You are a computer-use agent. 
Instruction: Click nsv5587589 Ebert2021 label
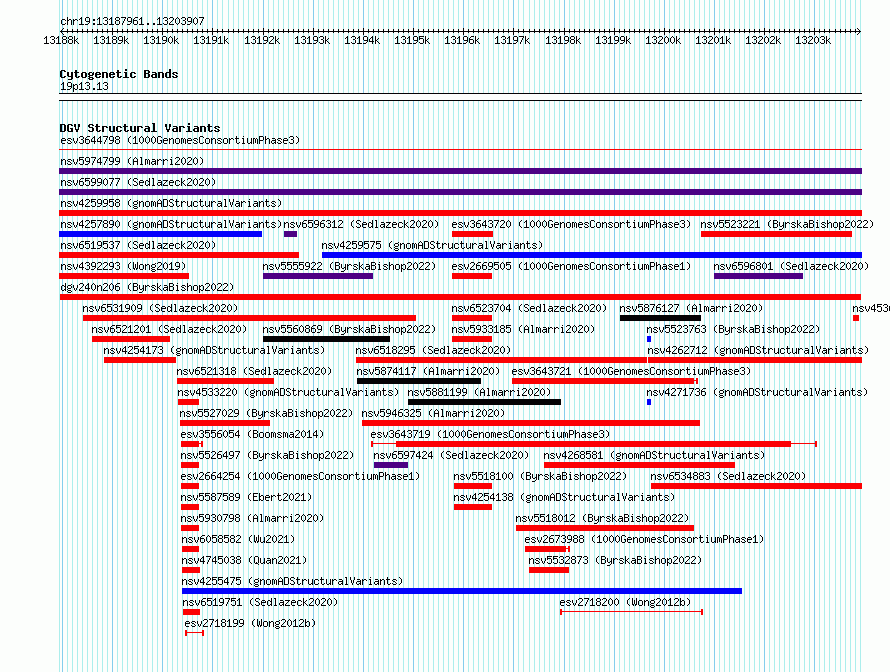[246, 497]
